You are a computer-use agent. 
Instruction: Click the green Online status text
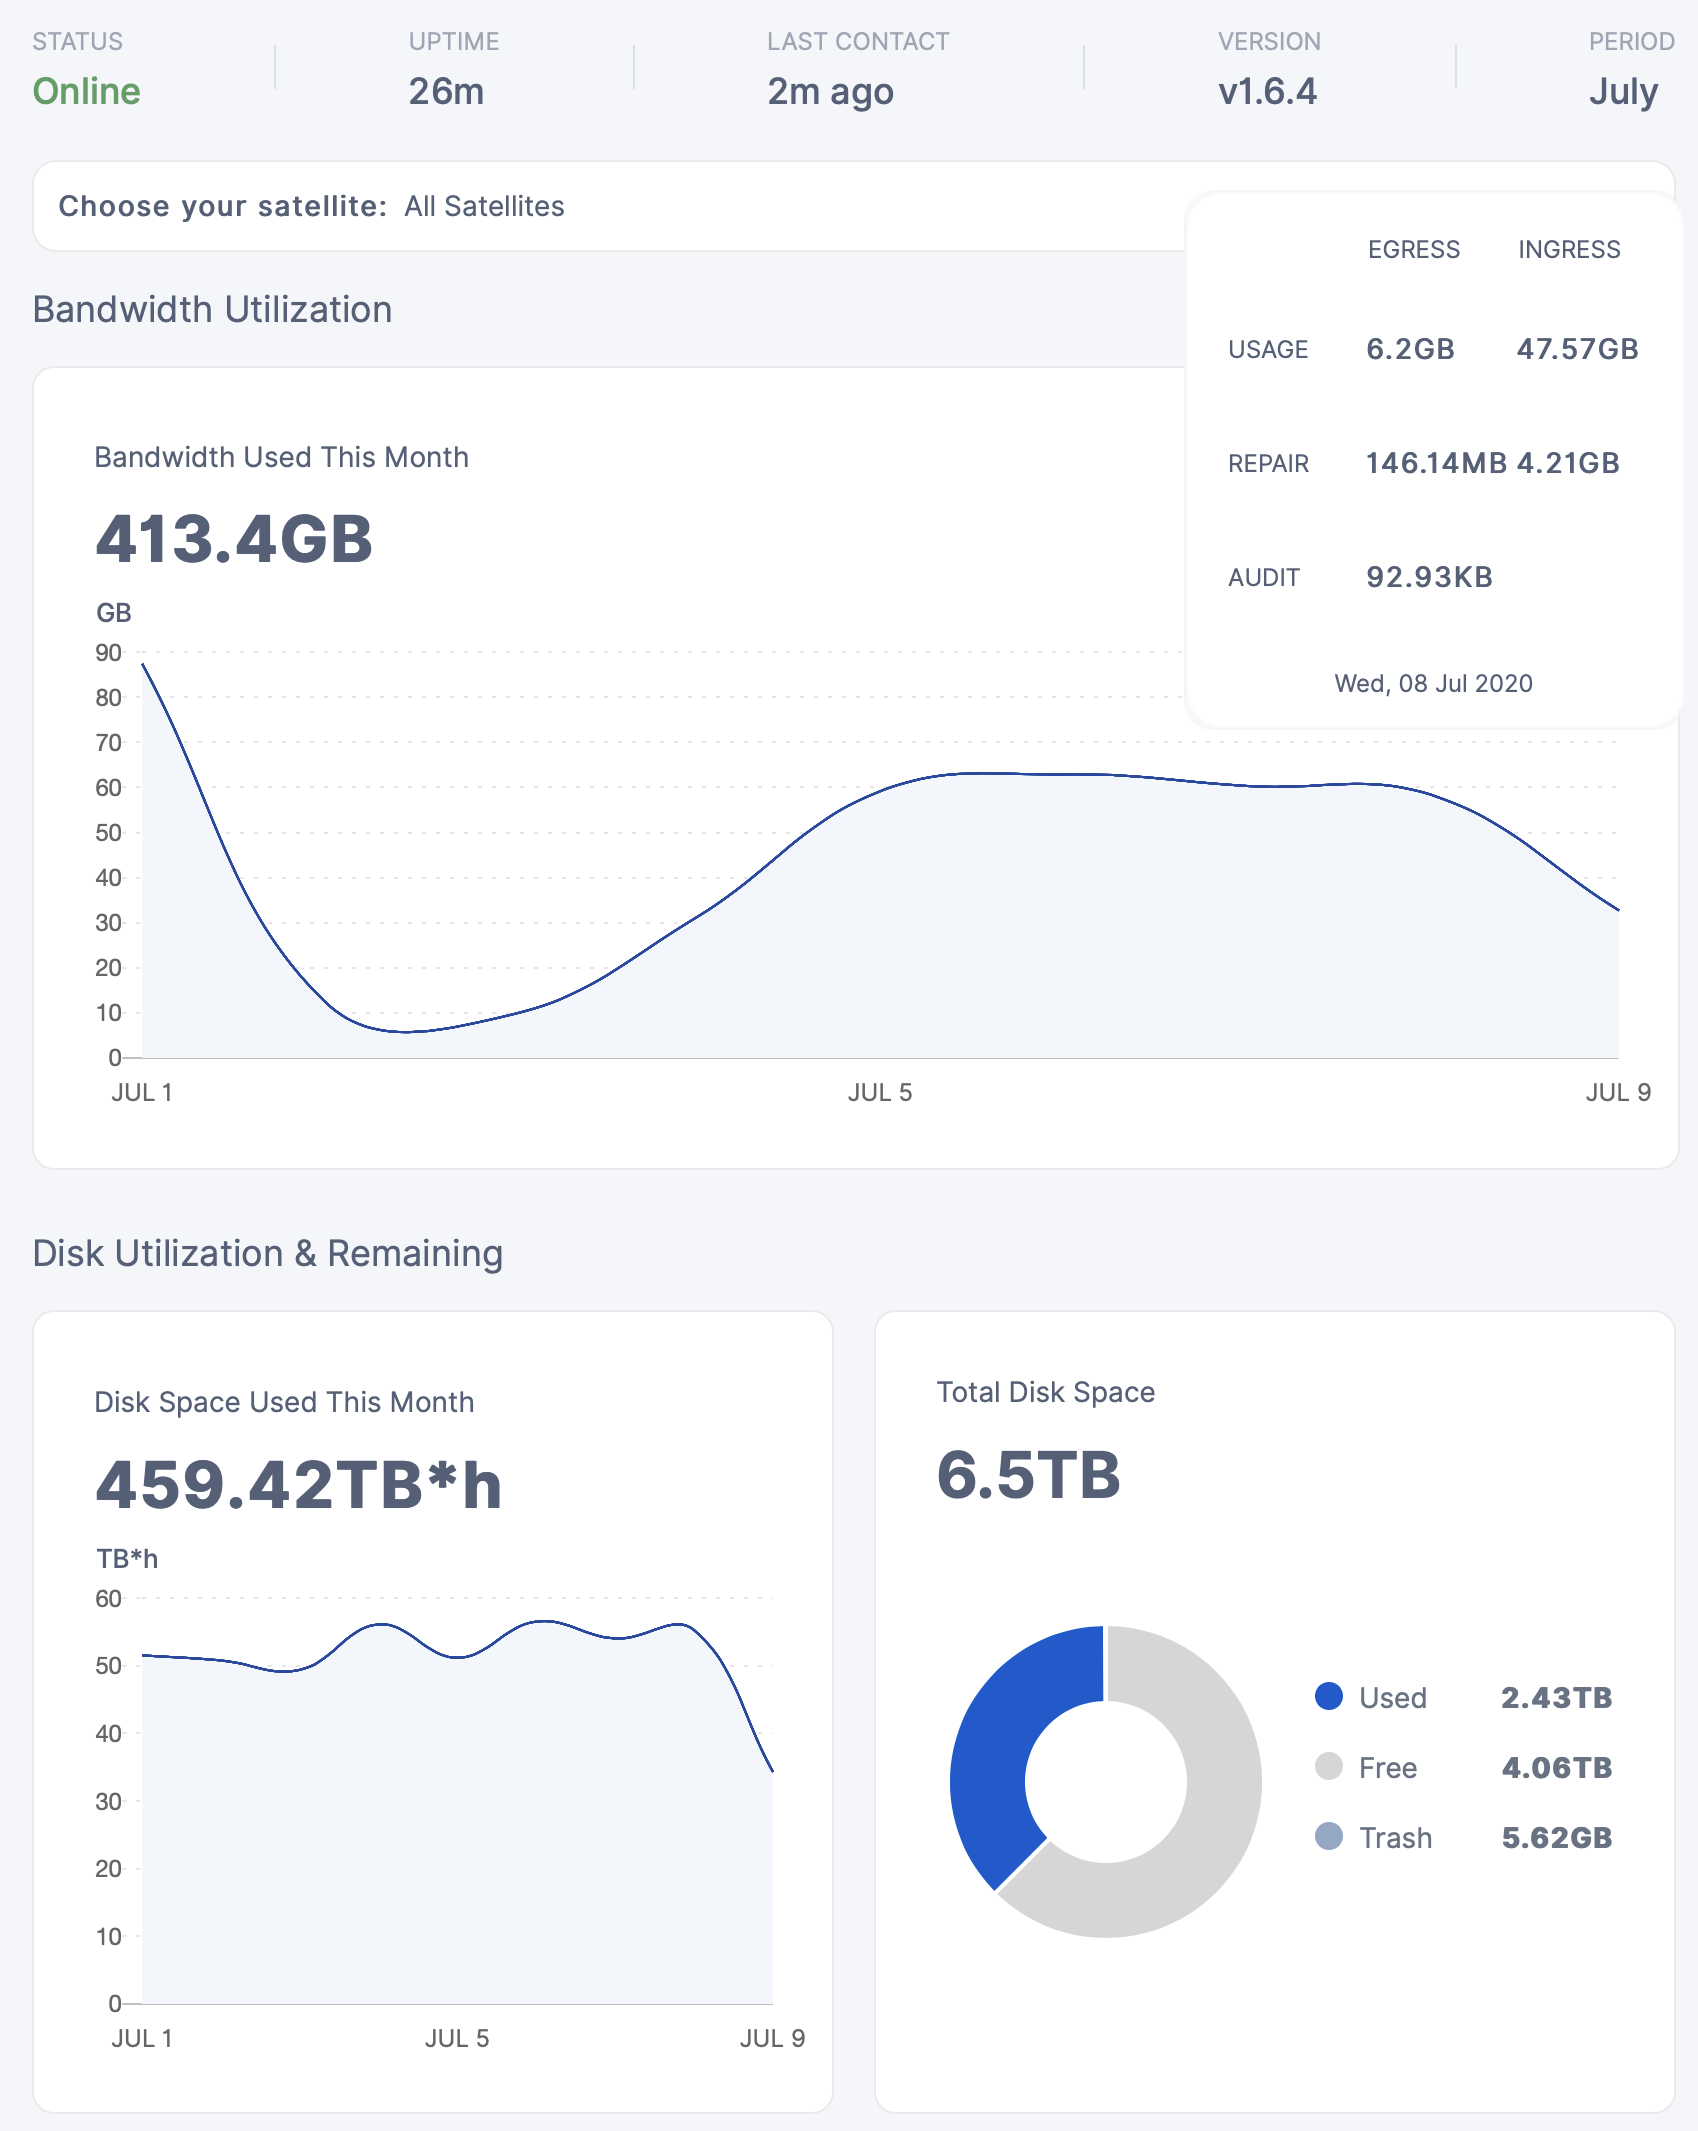[x=86, y=91]
